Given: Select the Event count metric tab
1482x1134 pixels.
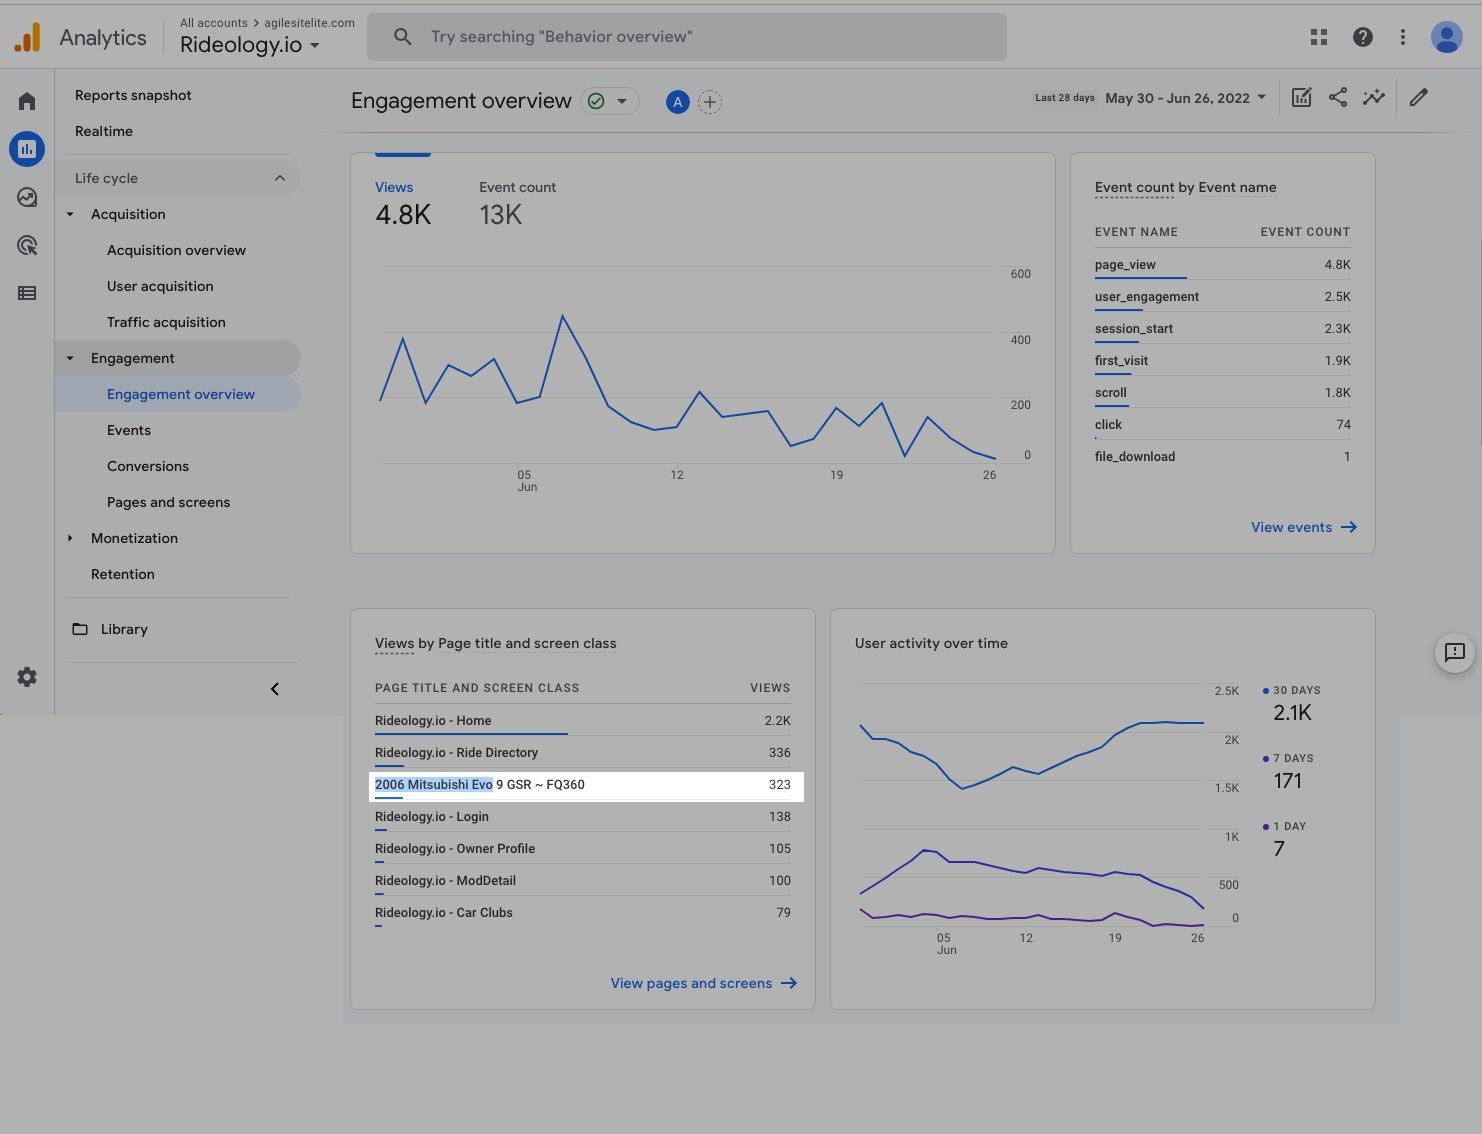Looking at the screenshot, I should click(x=517, y=203).
